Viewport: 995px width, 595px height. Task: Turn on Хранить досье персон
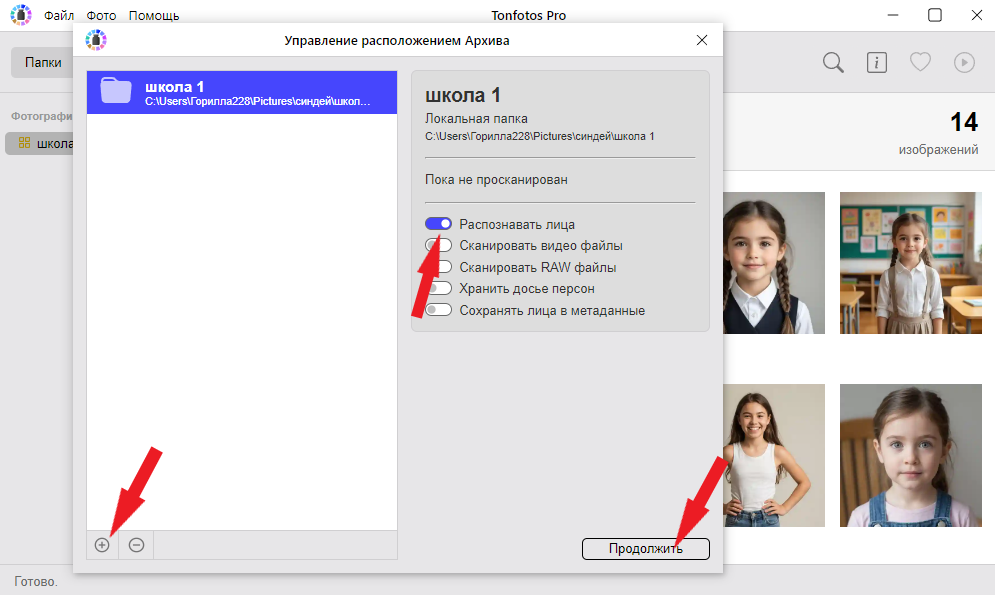pos(438,289)
